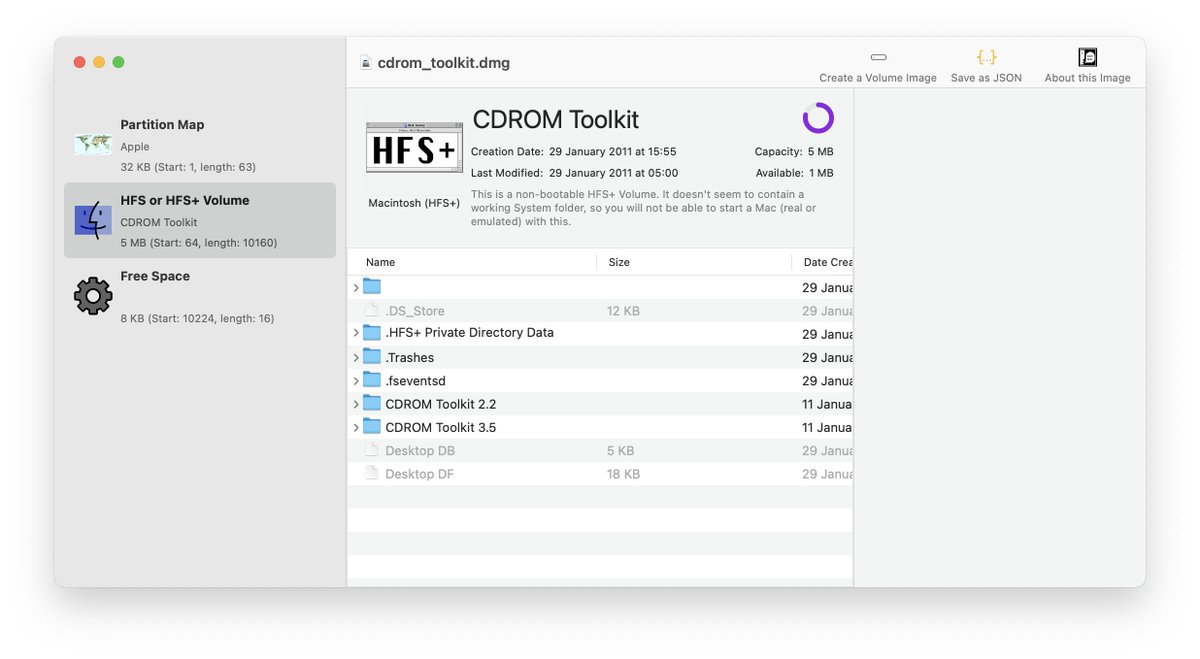Select HFS or HFS+ Volume sidebar title
This screenshot has height=659, width=1200.
pyautogui.click(x=185, y=200)
